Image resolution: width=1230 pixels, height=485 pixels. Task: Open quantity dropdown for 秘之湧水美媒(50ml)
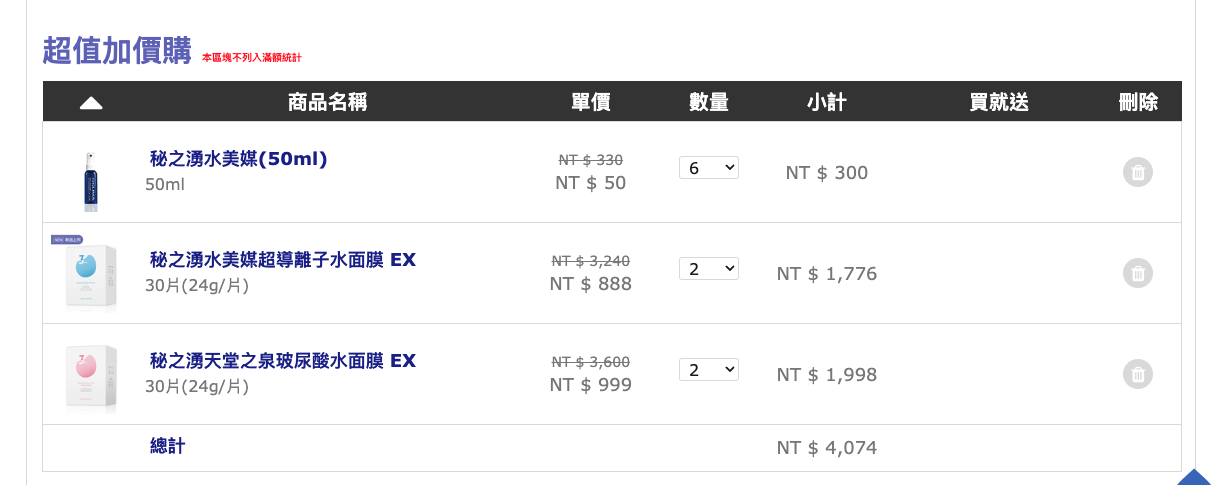pyautogui.click(x=708, y=168)
